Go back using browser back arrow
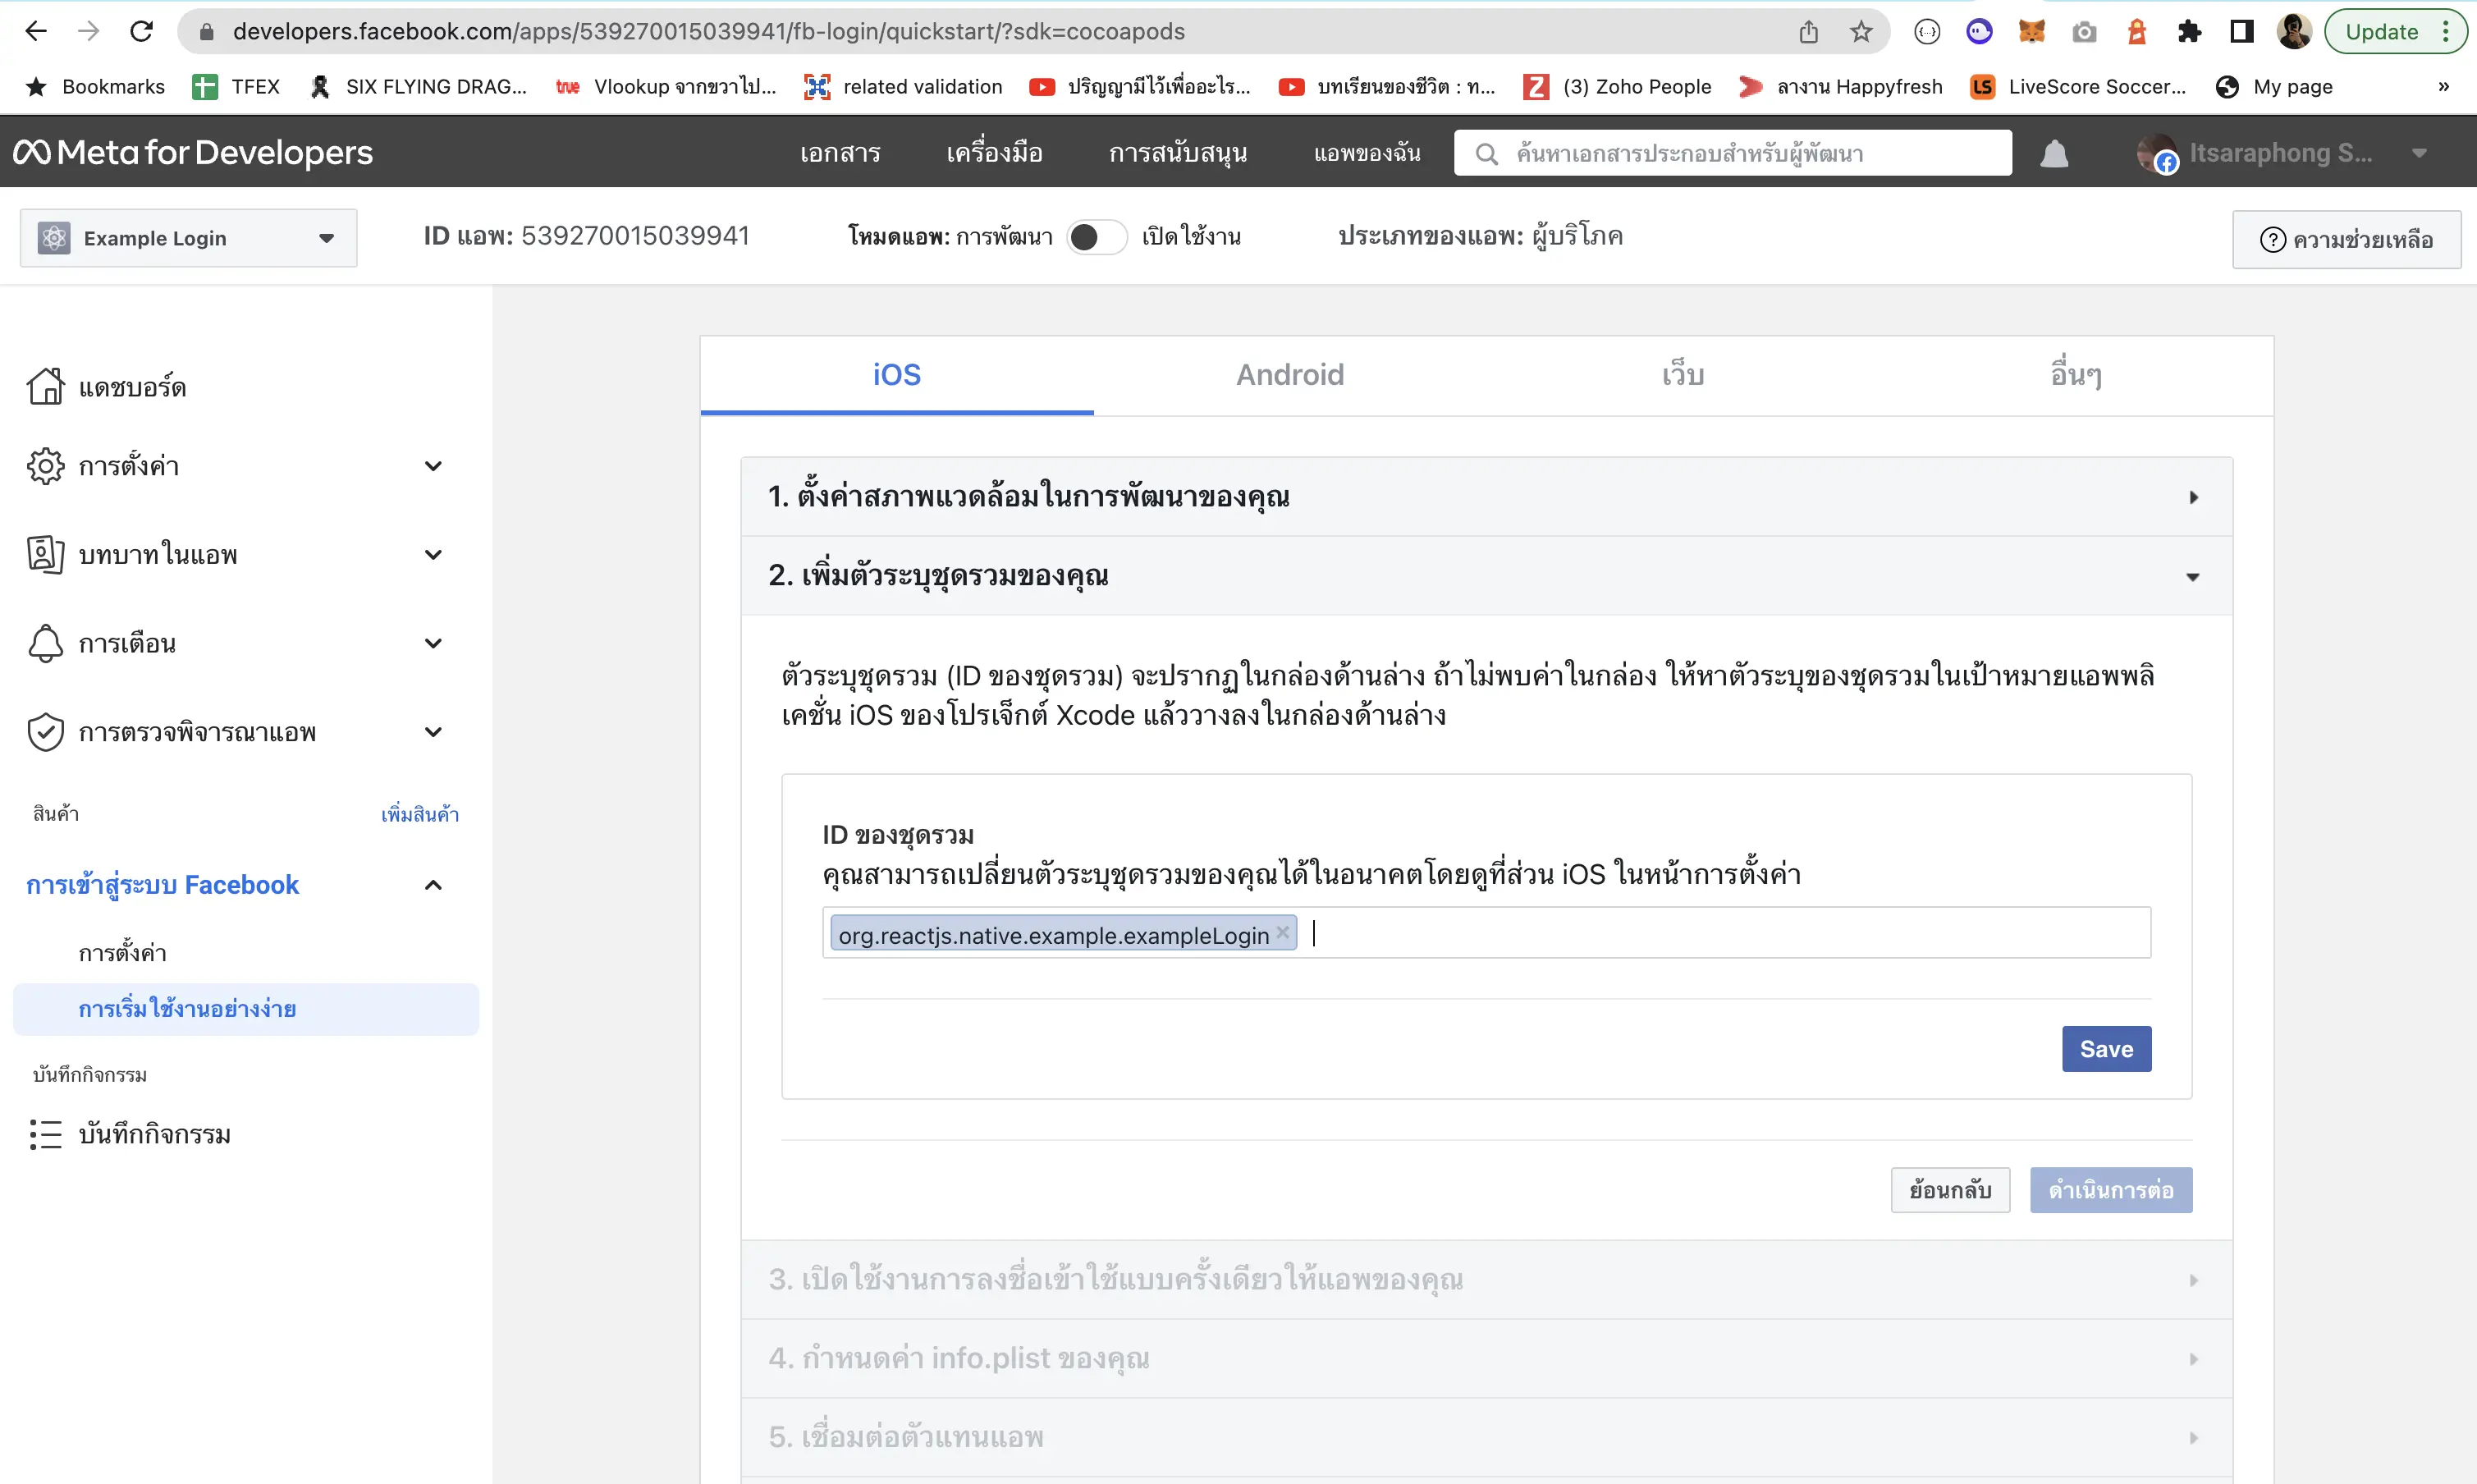2477x1484 pixels. [x=36, y=31]
